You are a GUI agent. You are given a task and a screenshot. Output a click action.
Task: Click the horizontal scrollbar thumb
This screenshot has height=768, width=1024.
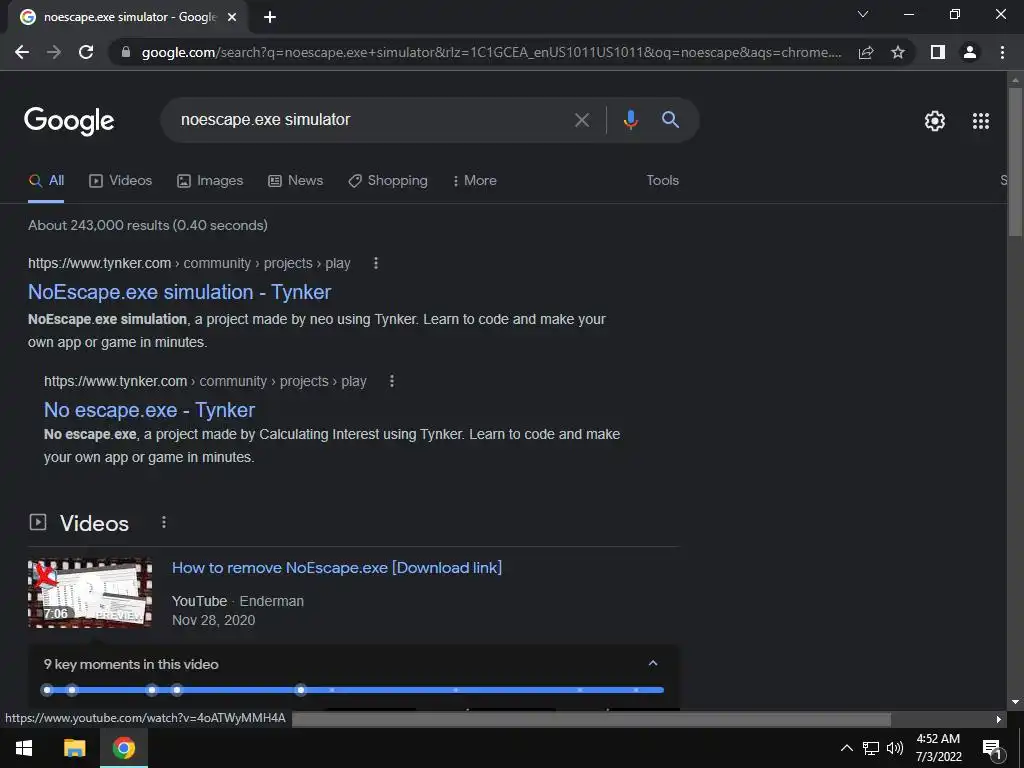pyautogui.click(x=591, y=719)
